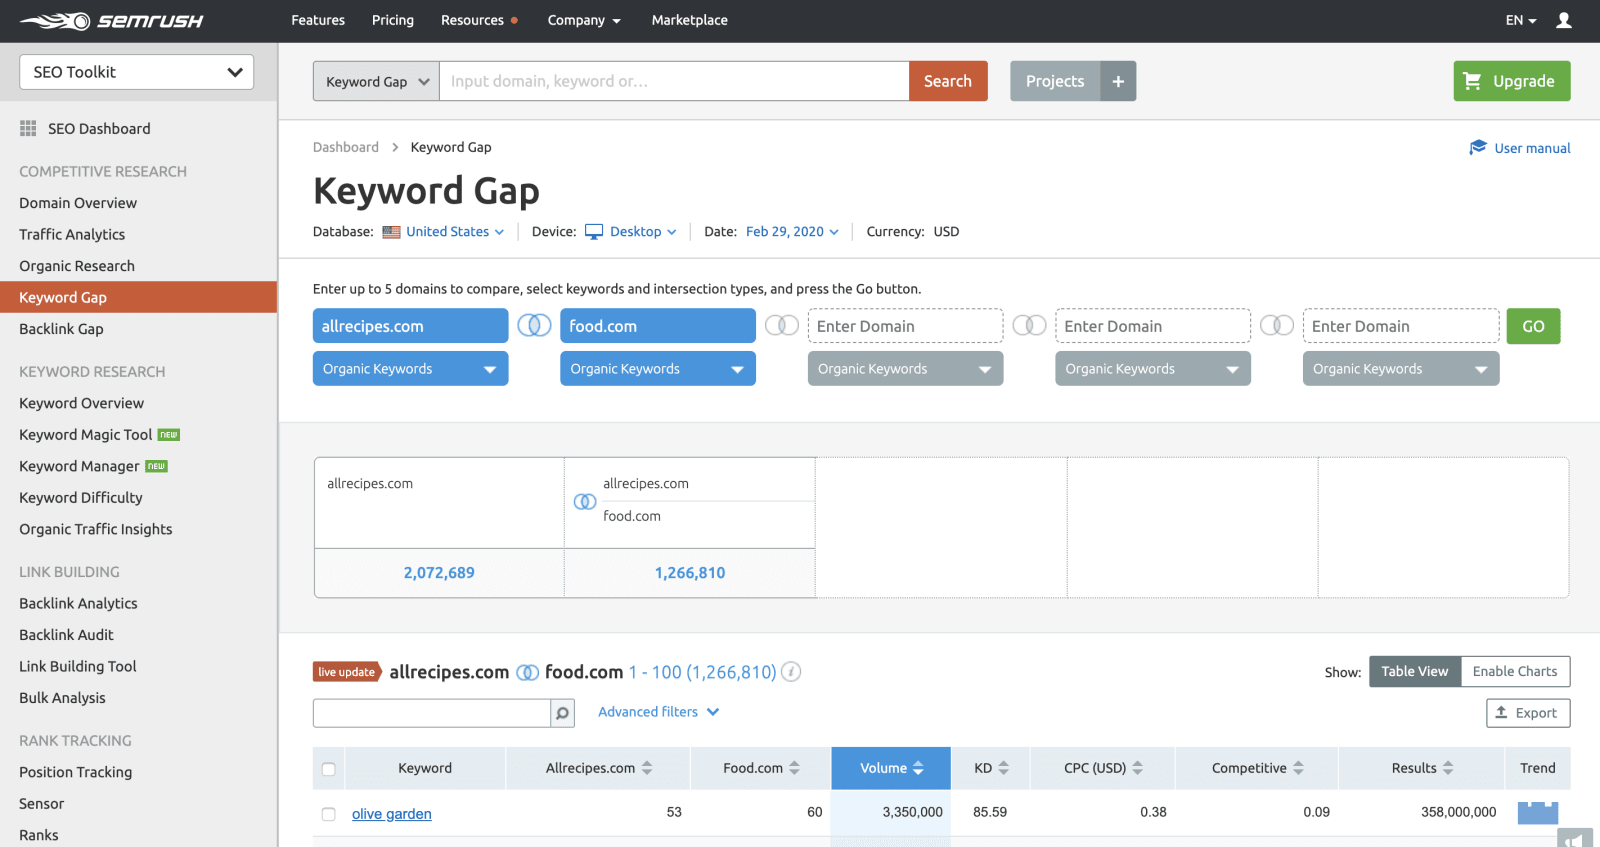Switch to Enable Charts view
This screenshot has height=847, width=1600.
(x=1515, y=671)
